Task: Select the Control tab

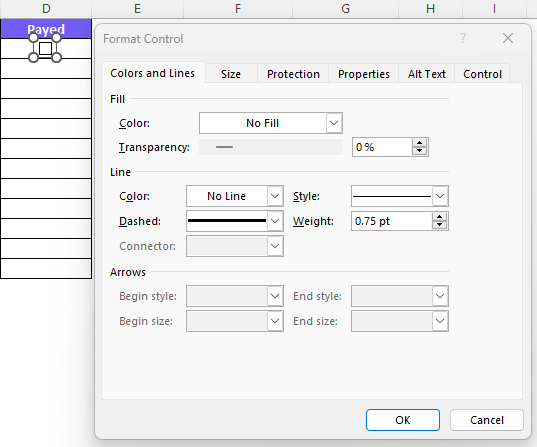Action: tap(482, 74)
